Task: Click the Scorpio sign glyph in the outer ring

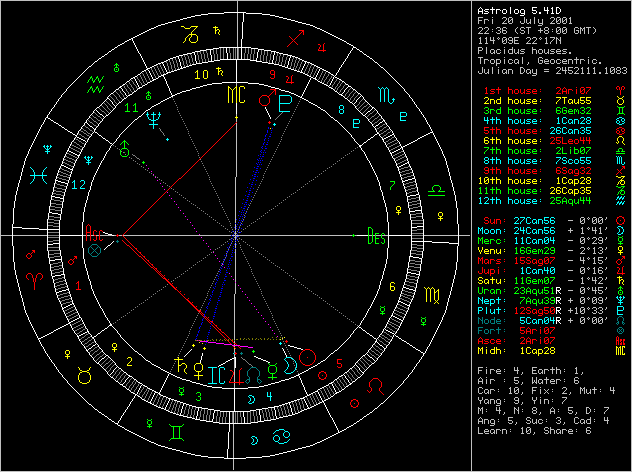Action: coord(387,95)
